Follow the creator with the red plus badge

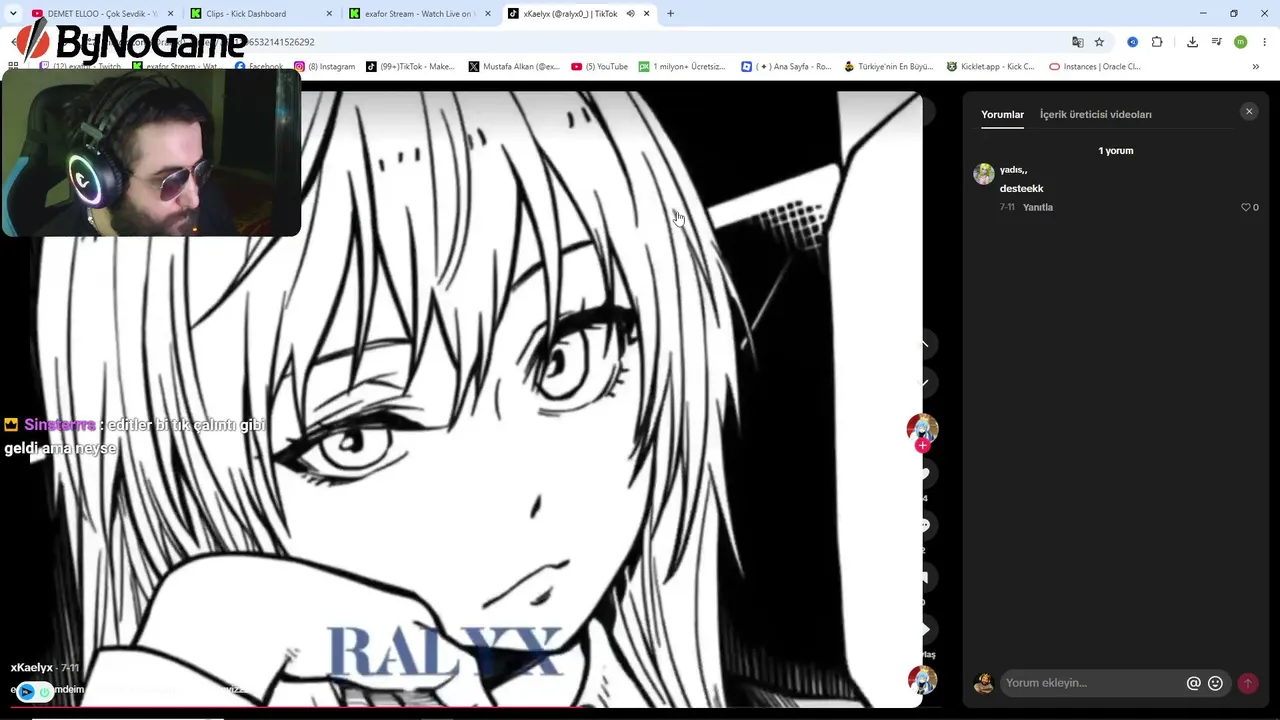pos(922,446)
